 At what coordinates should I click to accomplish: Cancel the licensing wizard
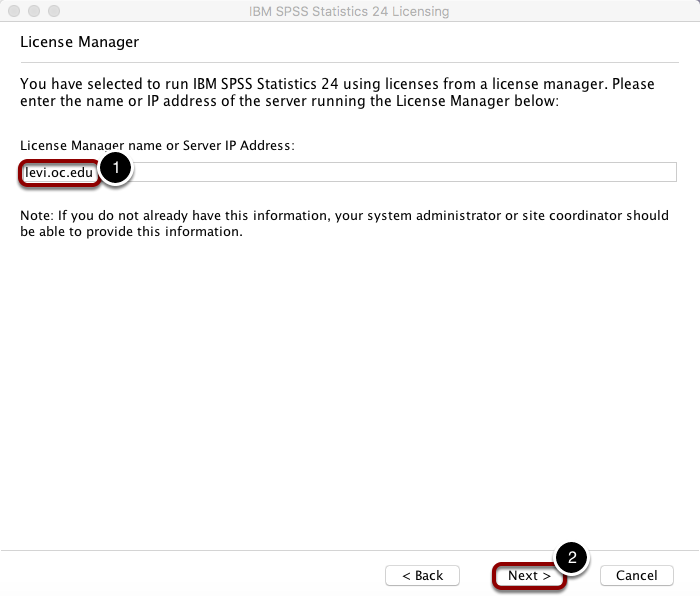click(x=637, y=575)
